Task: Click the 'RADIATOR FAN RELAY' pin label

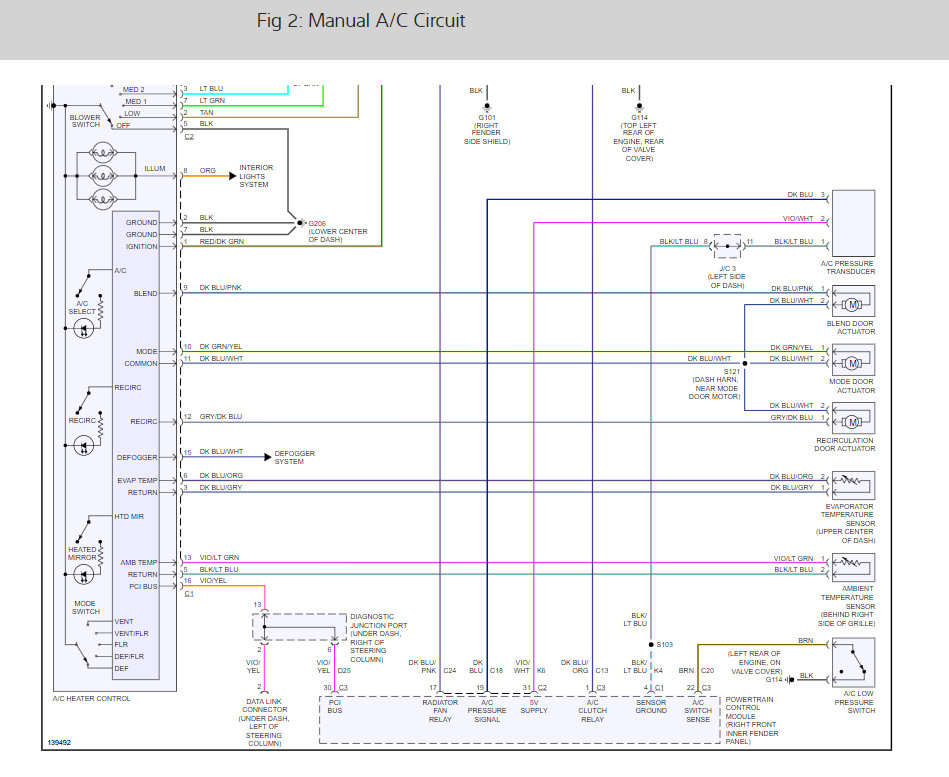Action: (440, 711)
